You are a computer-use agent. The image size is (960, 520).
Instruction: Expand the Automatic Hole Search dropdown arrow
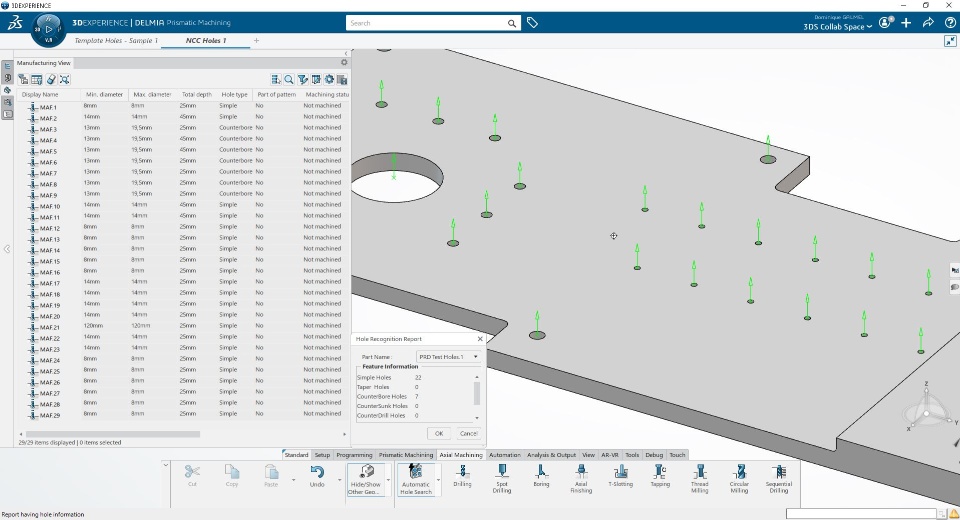(x=438, y=480)
